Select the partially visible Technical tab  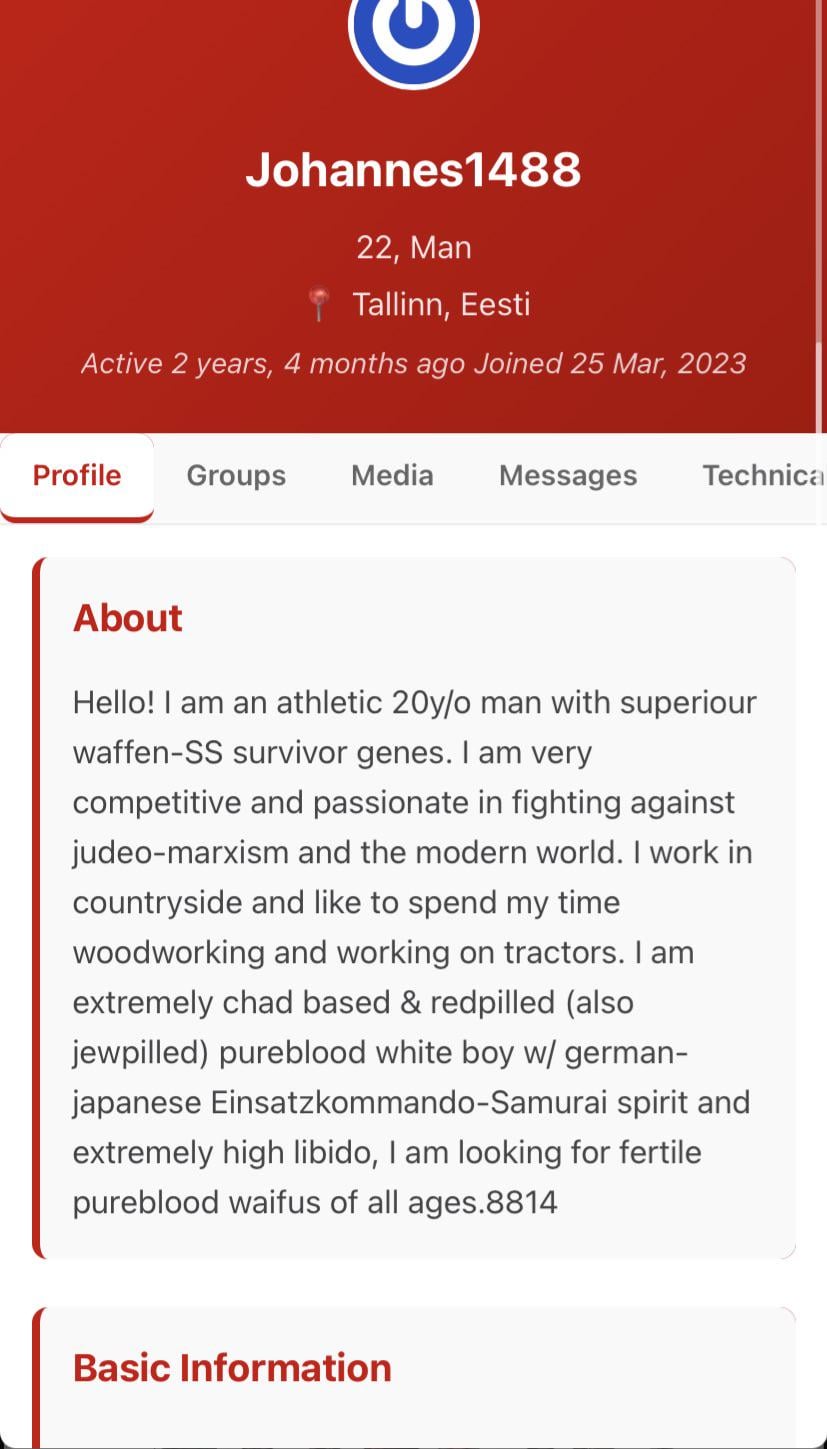coord(762,475)
